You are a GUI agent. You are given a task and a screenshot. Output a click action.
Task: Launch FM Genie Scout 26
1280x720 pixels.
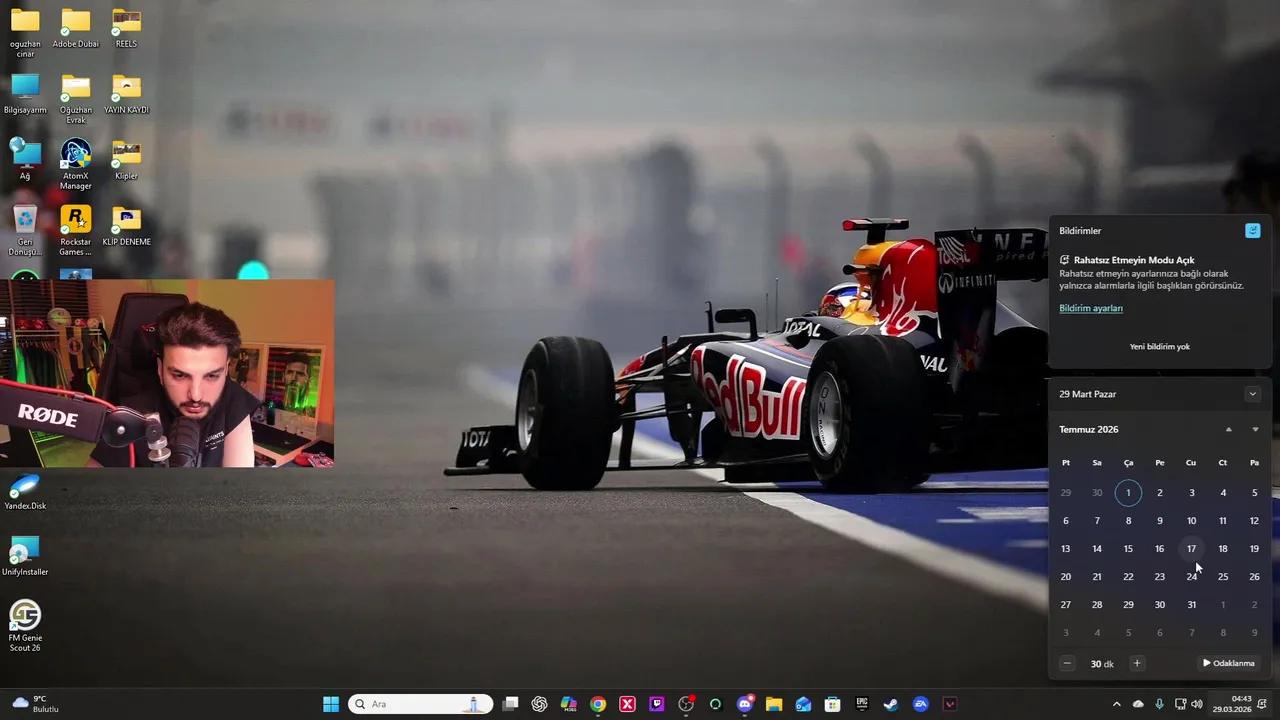point(25,626)
